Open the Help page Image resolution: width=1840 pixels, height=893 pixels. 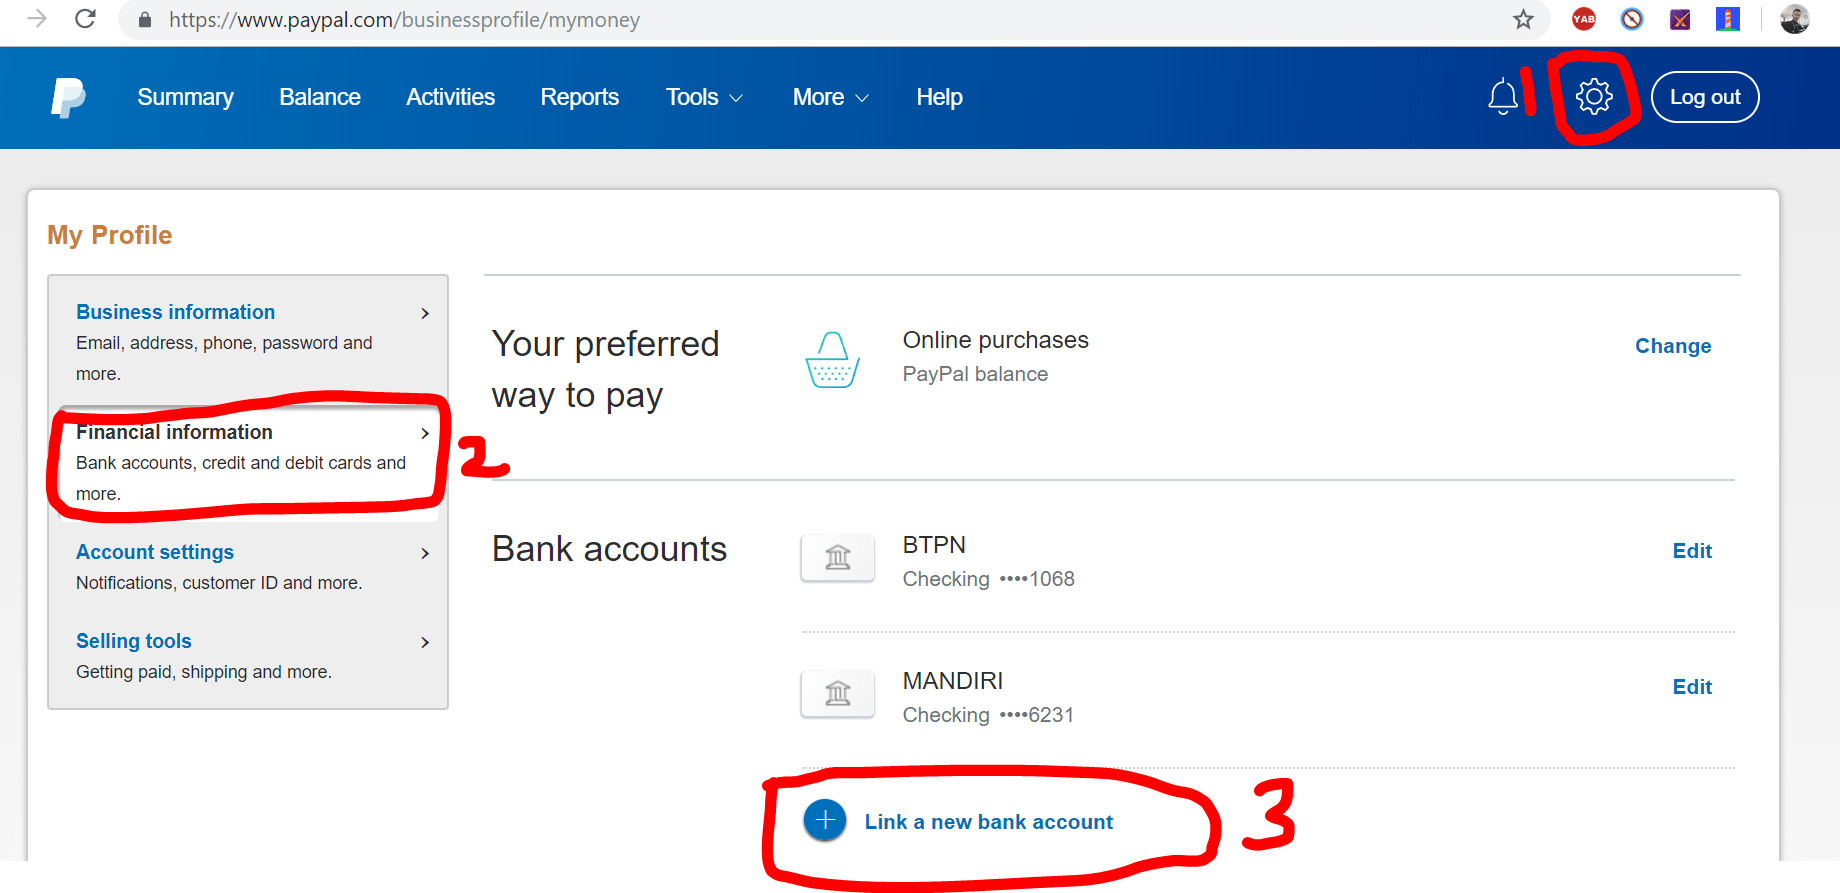pyautogui.click(x=939, y=97)
